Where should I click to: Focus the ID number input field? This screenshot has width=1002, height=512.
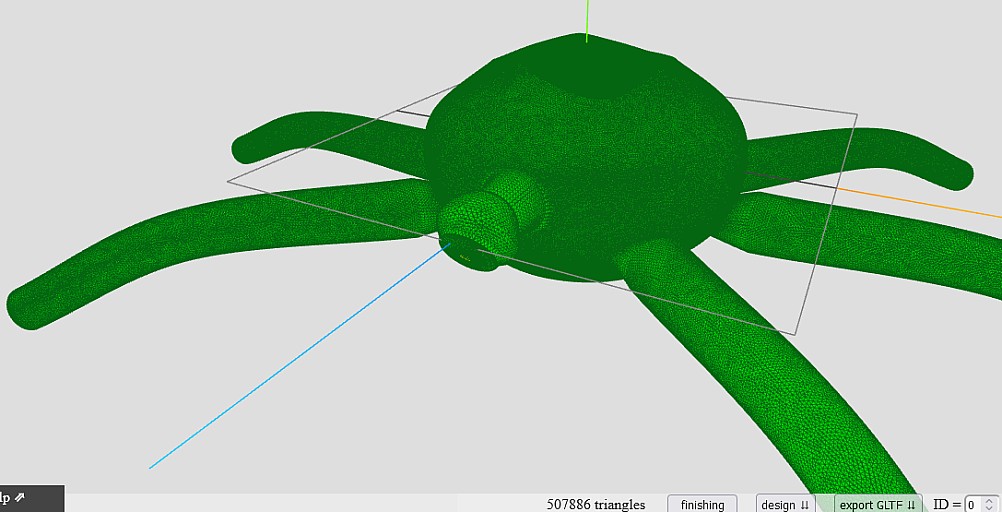pos(974,504)
